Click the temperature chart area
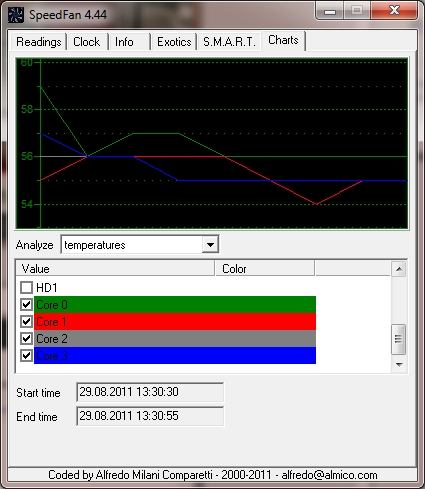The width and height of the screenshot is (425, 489). coord(212,143)
